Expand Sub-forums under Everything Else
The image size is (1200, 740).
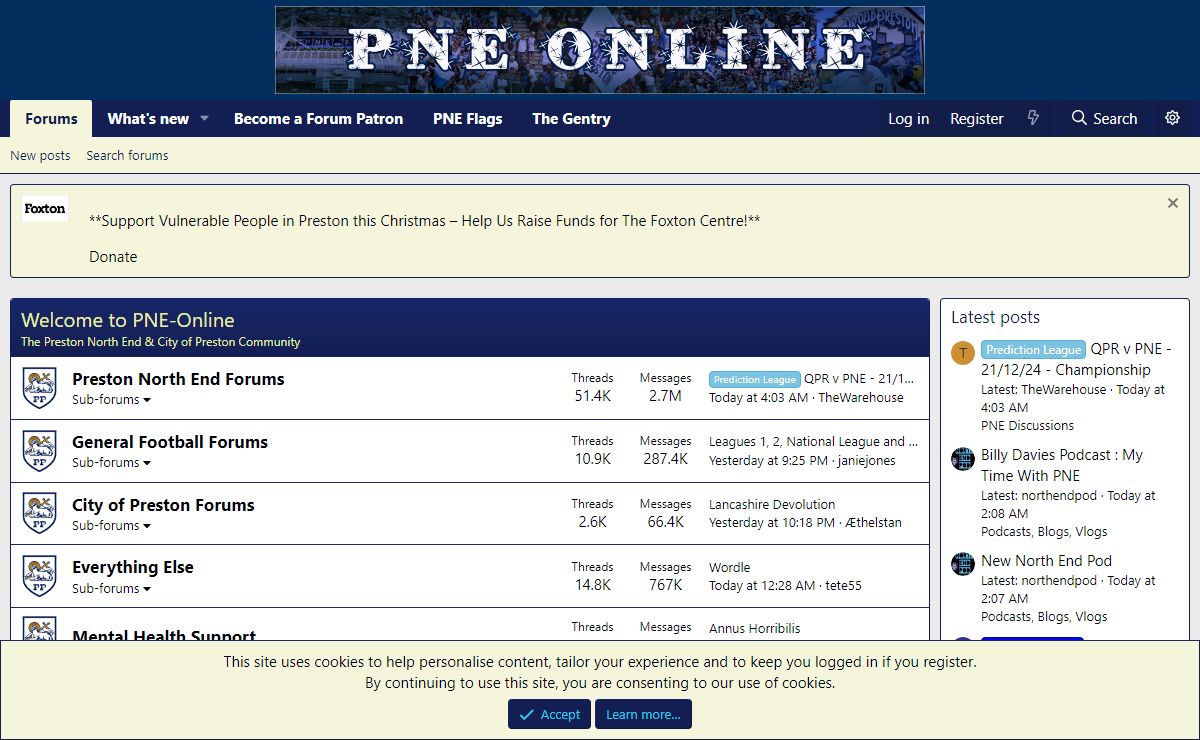(x=111, y=588)
